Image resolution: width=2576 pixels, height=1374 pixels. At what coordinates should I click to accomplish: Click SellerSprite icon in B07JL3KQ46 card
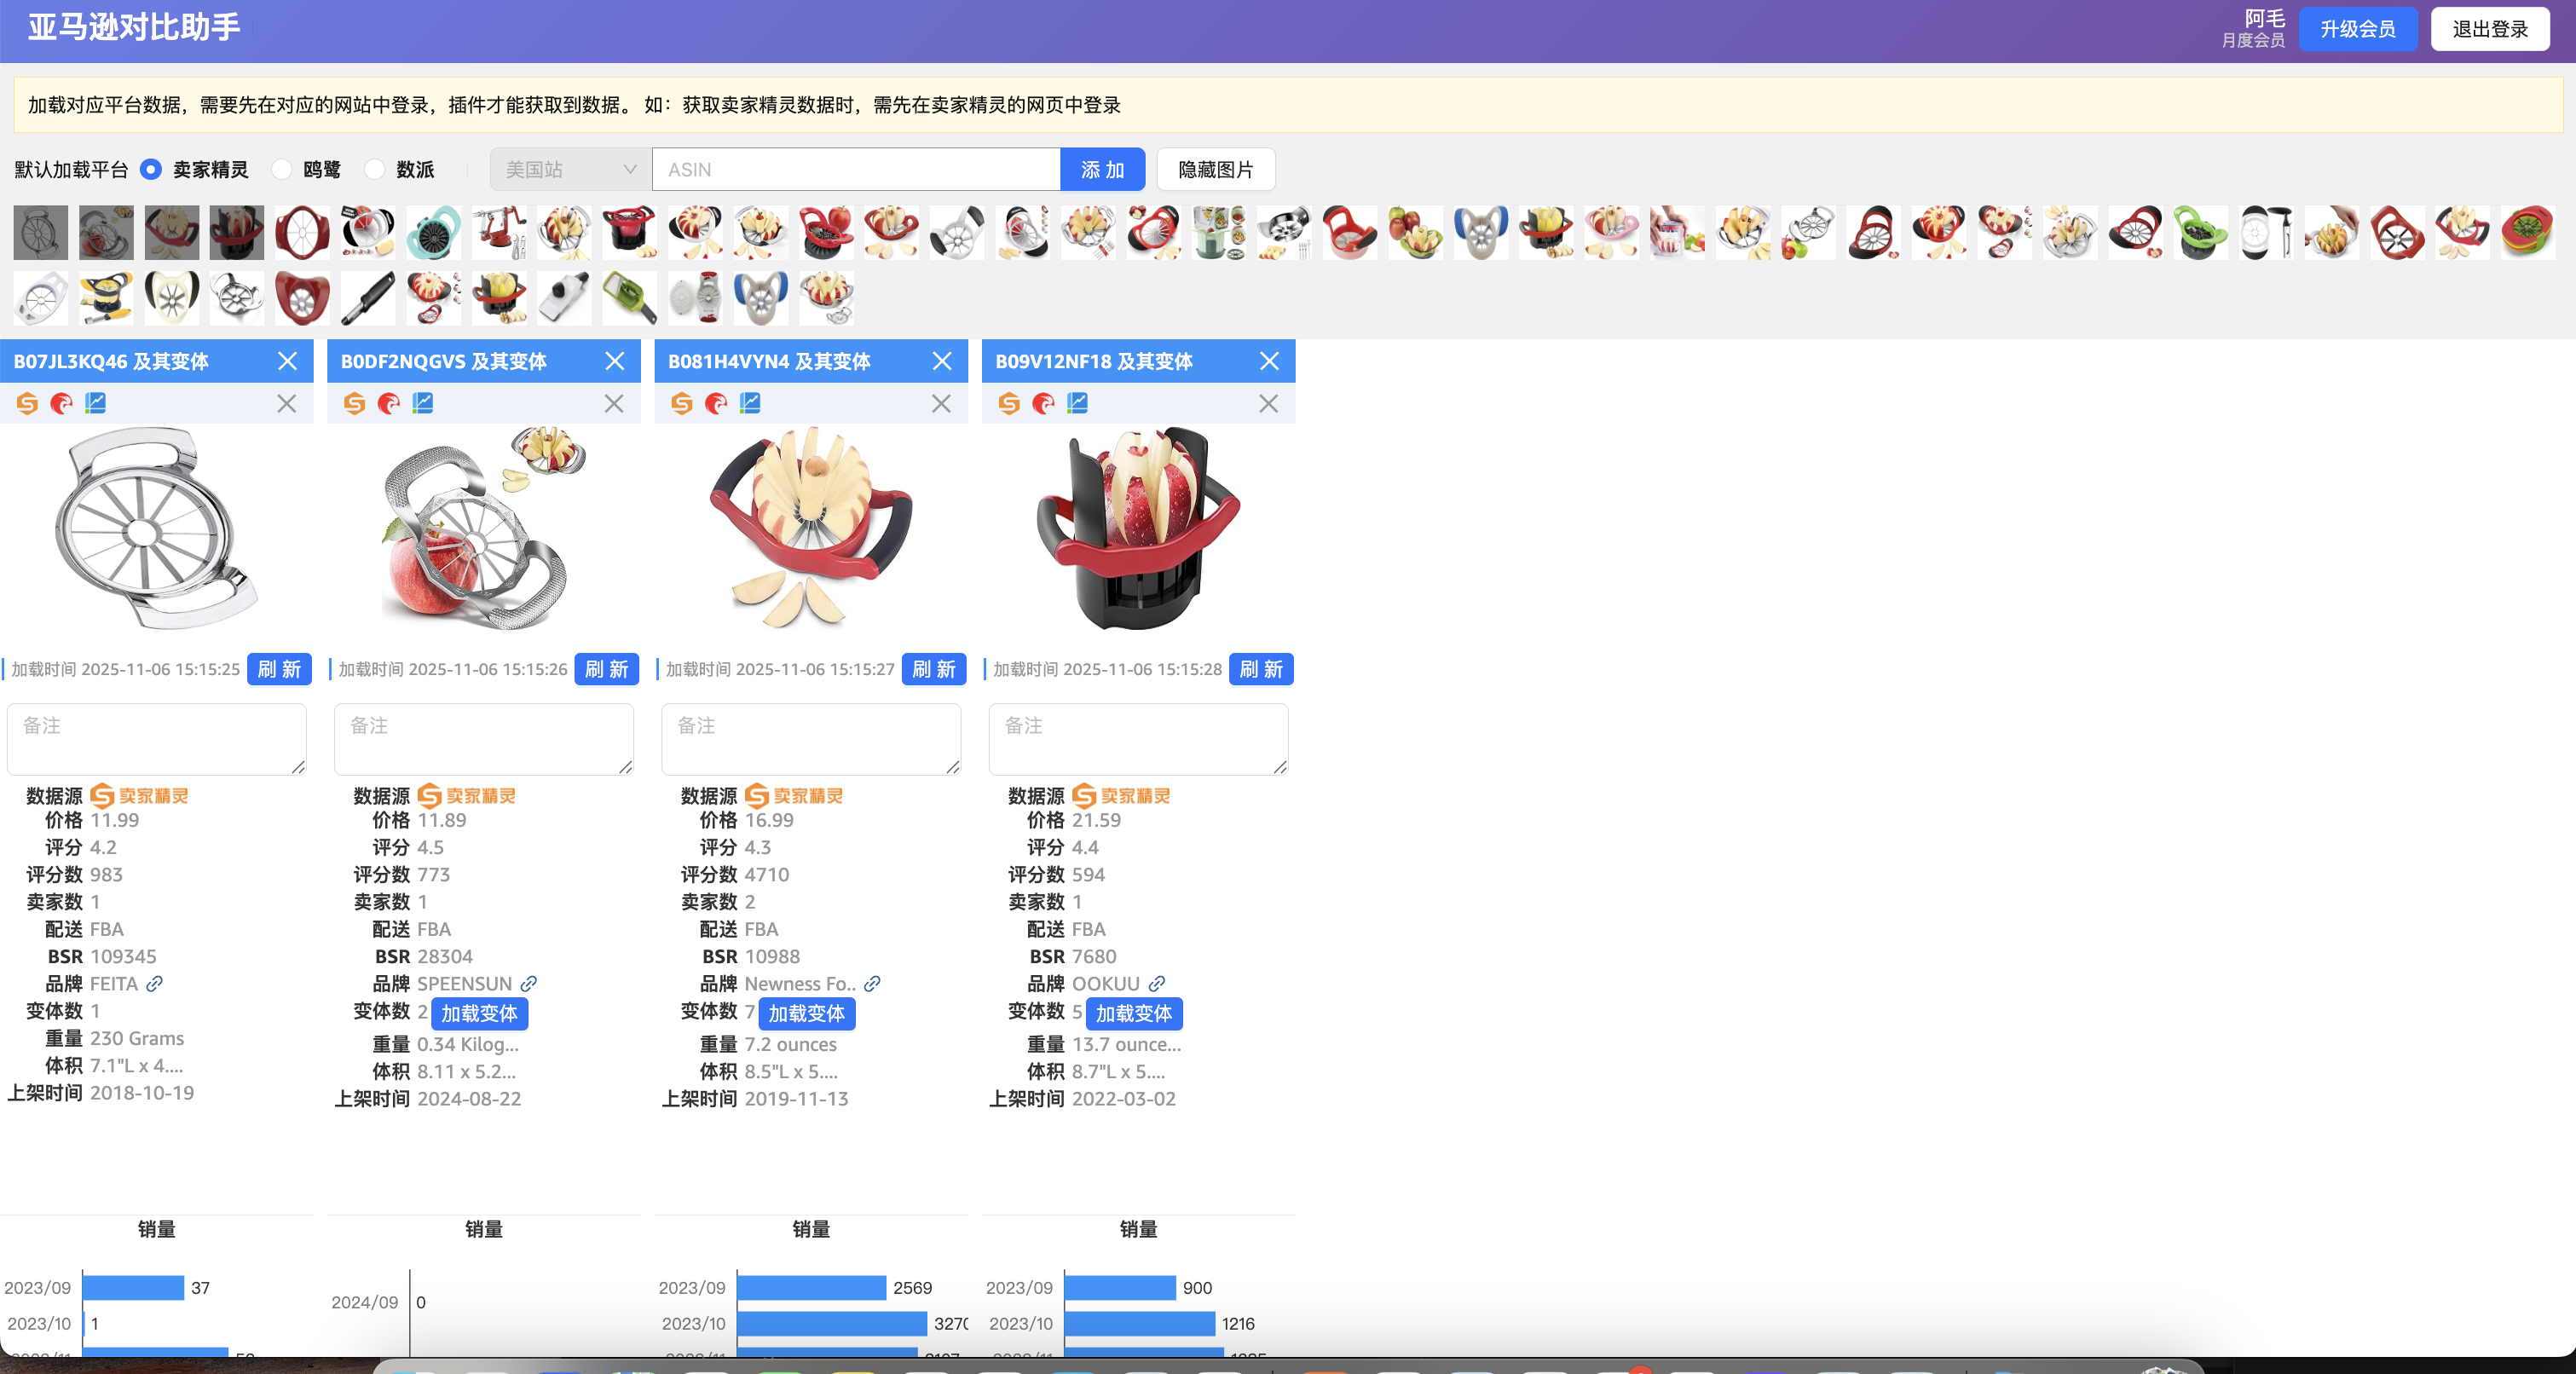[x=27, y=403]
